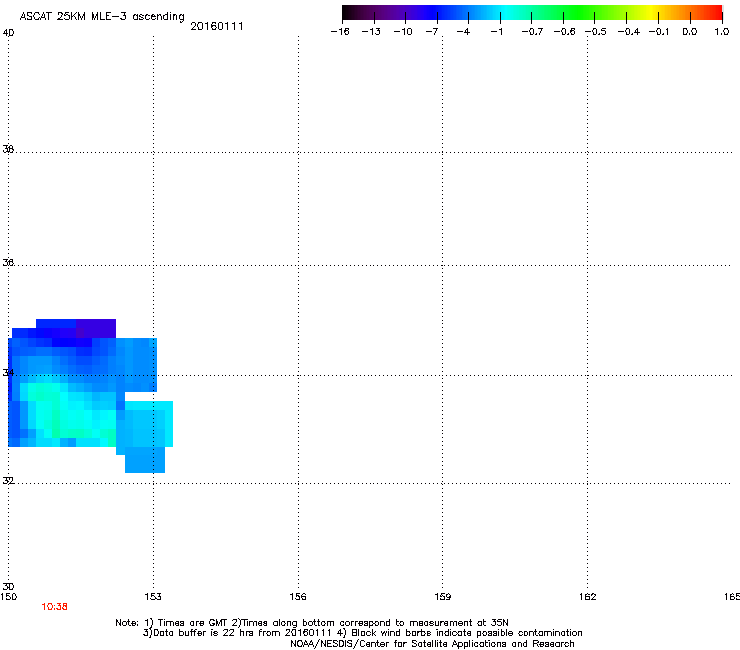Click the color bar label -0.1

click(x=659, y=32)
